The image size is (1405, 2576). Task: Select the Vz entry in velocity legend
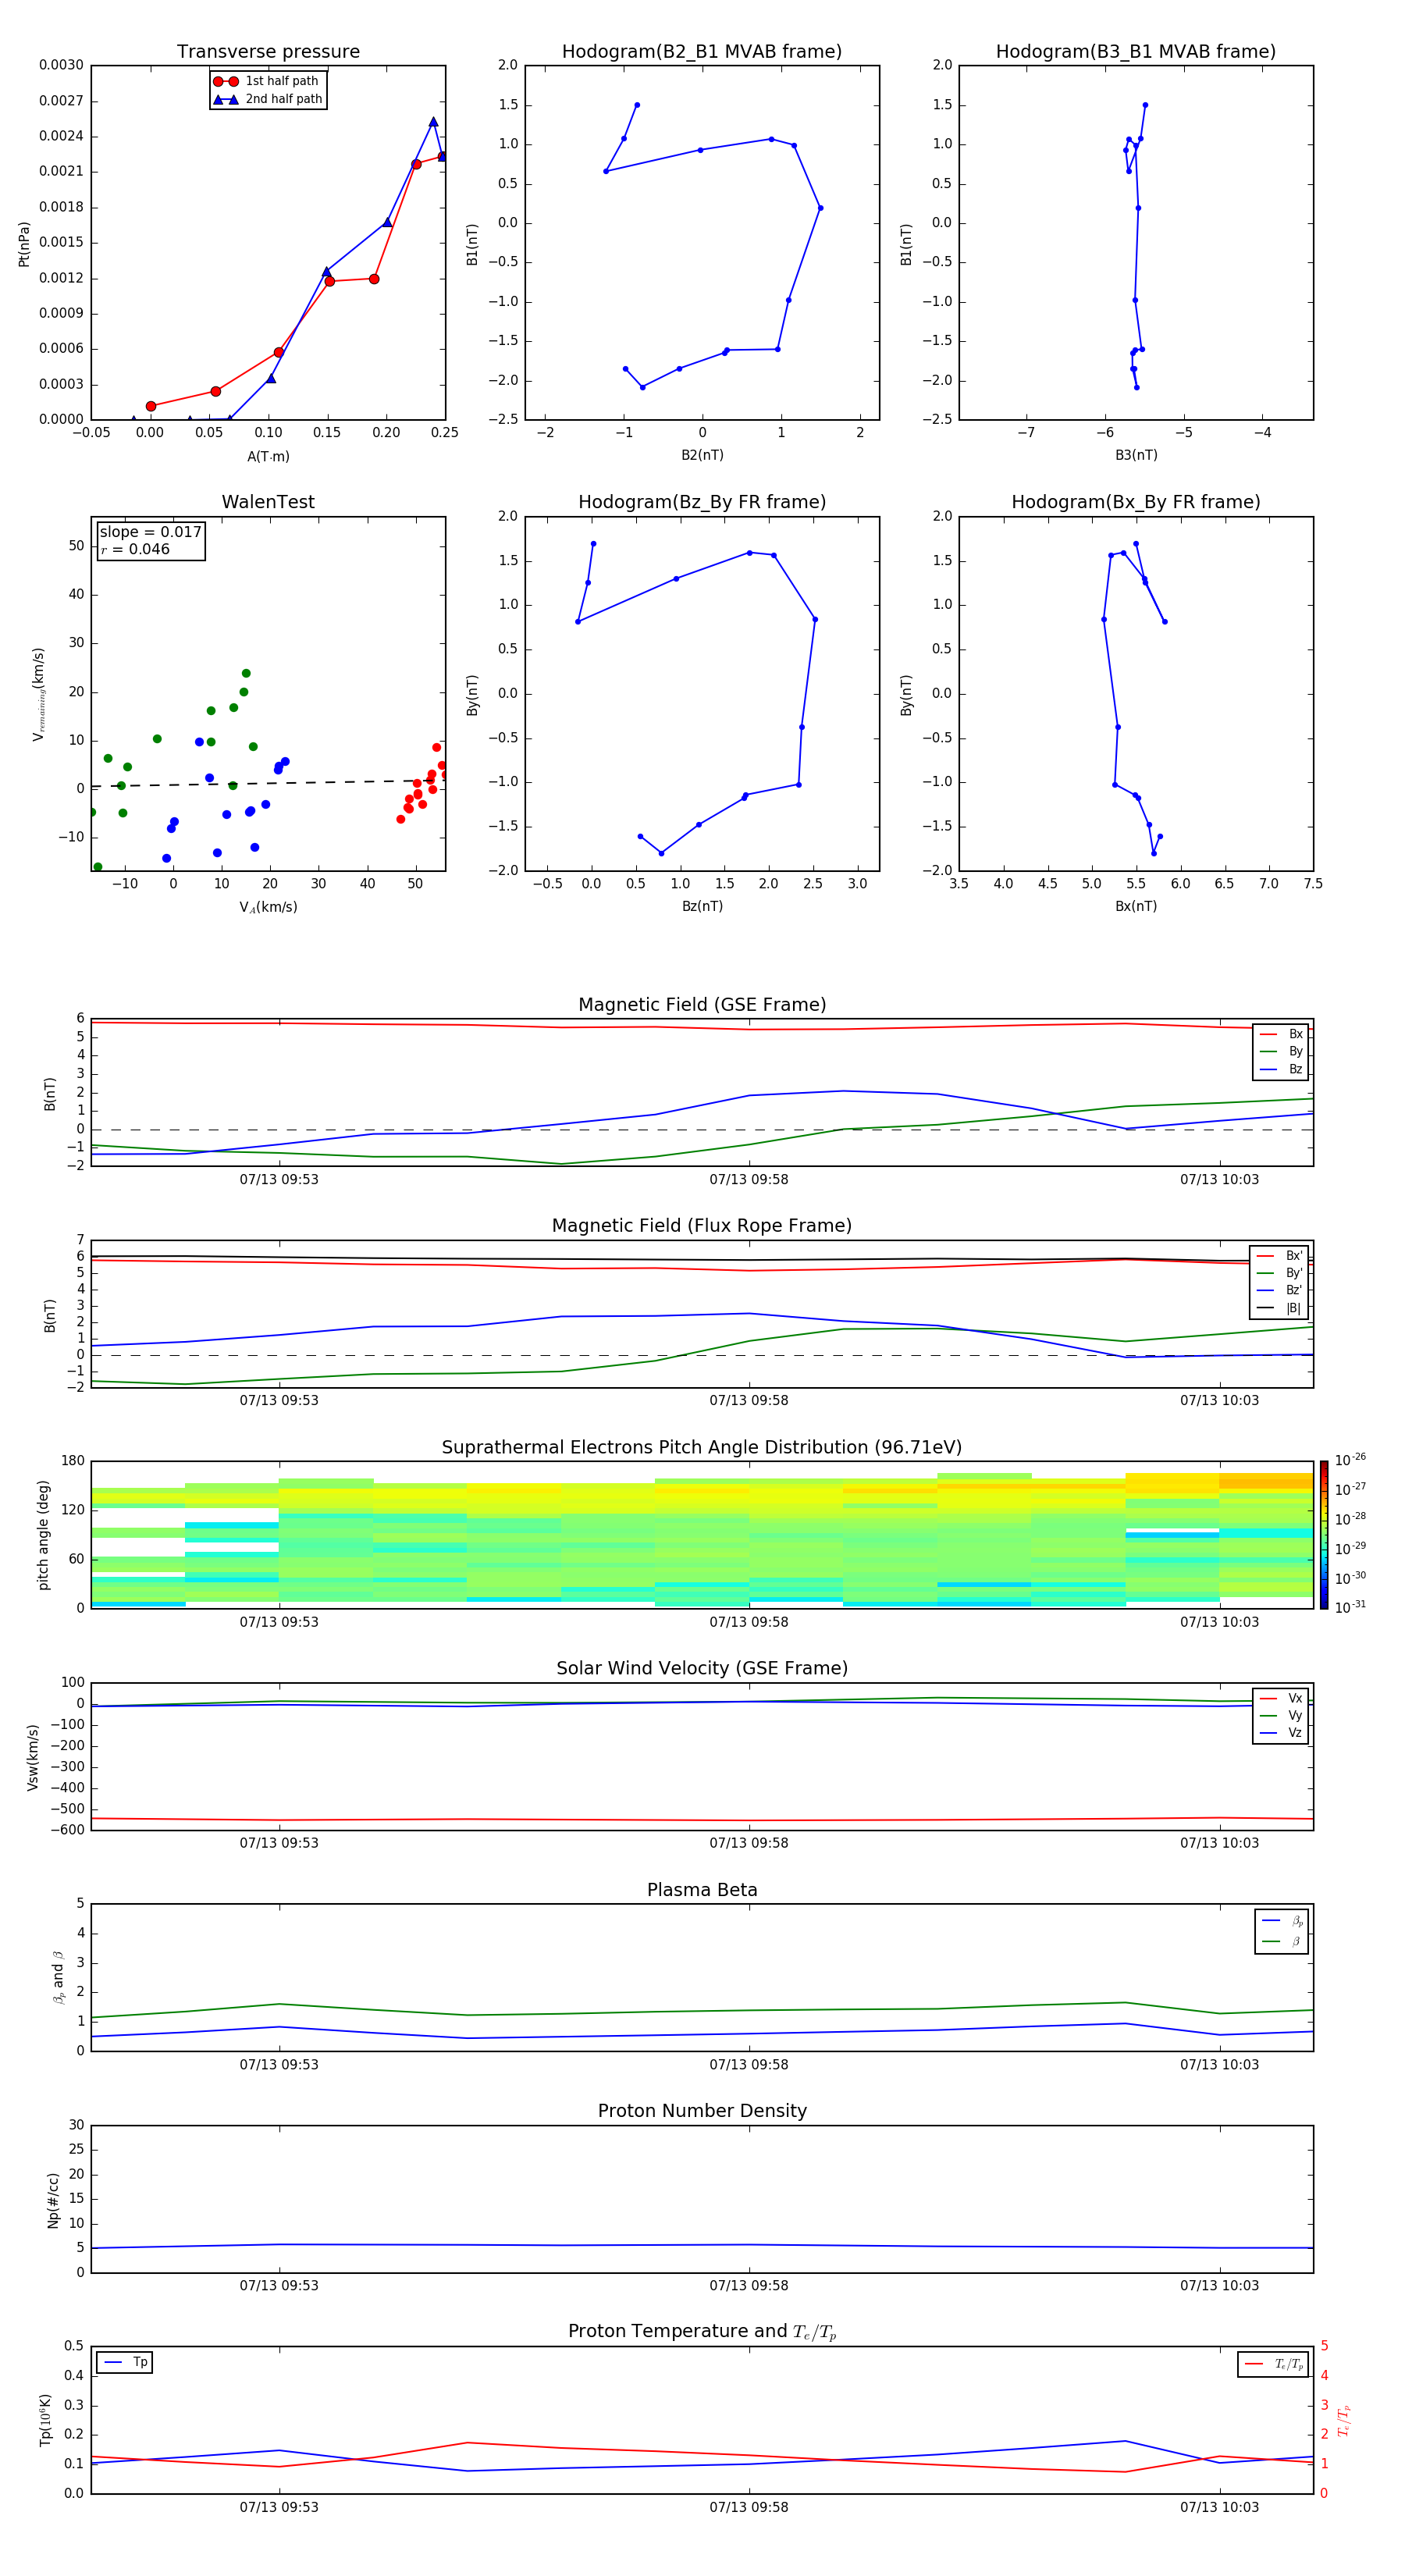(x=1281, y=1733)
